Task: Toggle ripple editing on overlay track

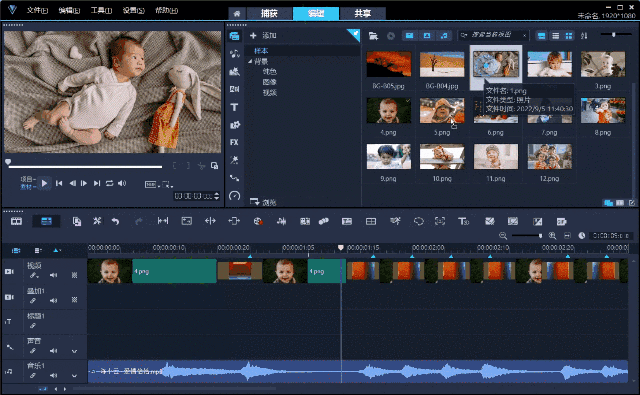Action: (x=74, y=300)
